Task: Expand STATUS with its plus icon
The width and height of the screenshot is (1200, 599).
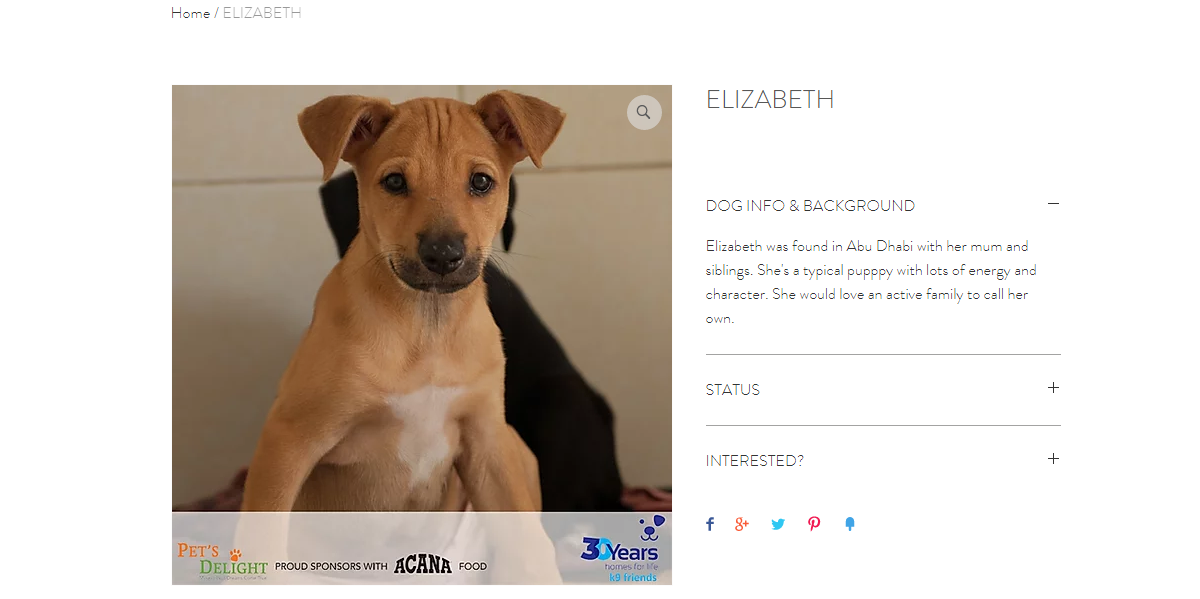Action: click(x=1053, y=388)
